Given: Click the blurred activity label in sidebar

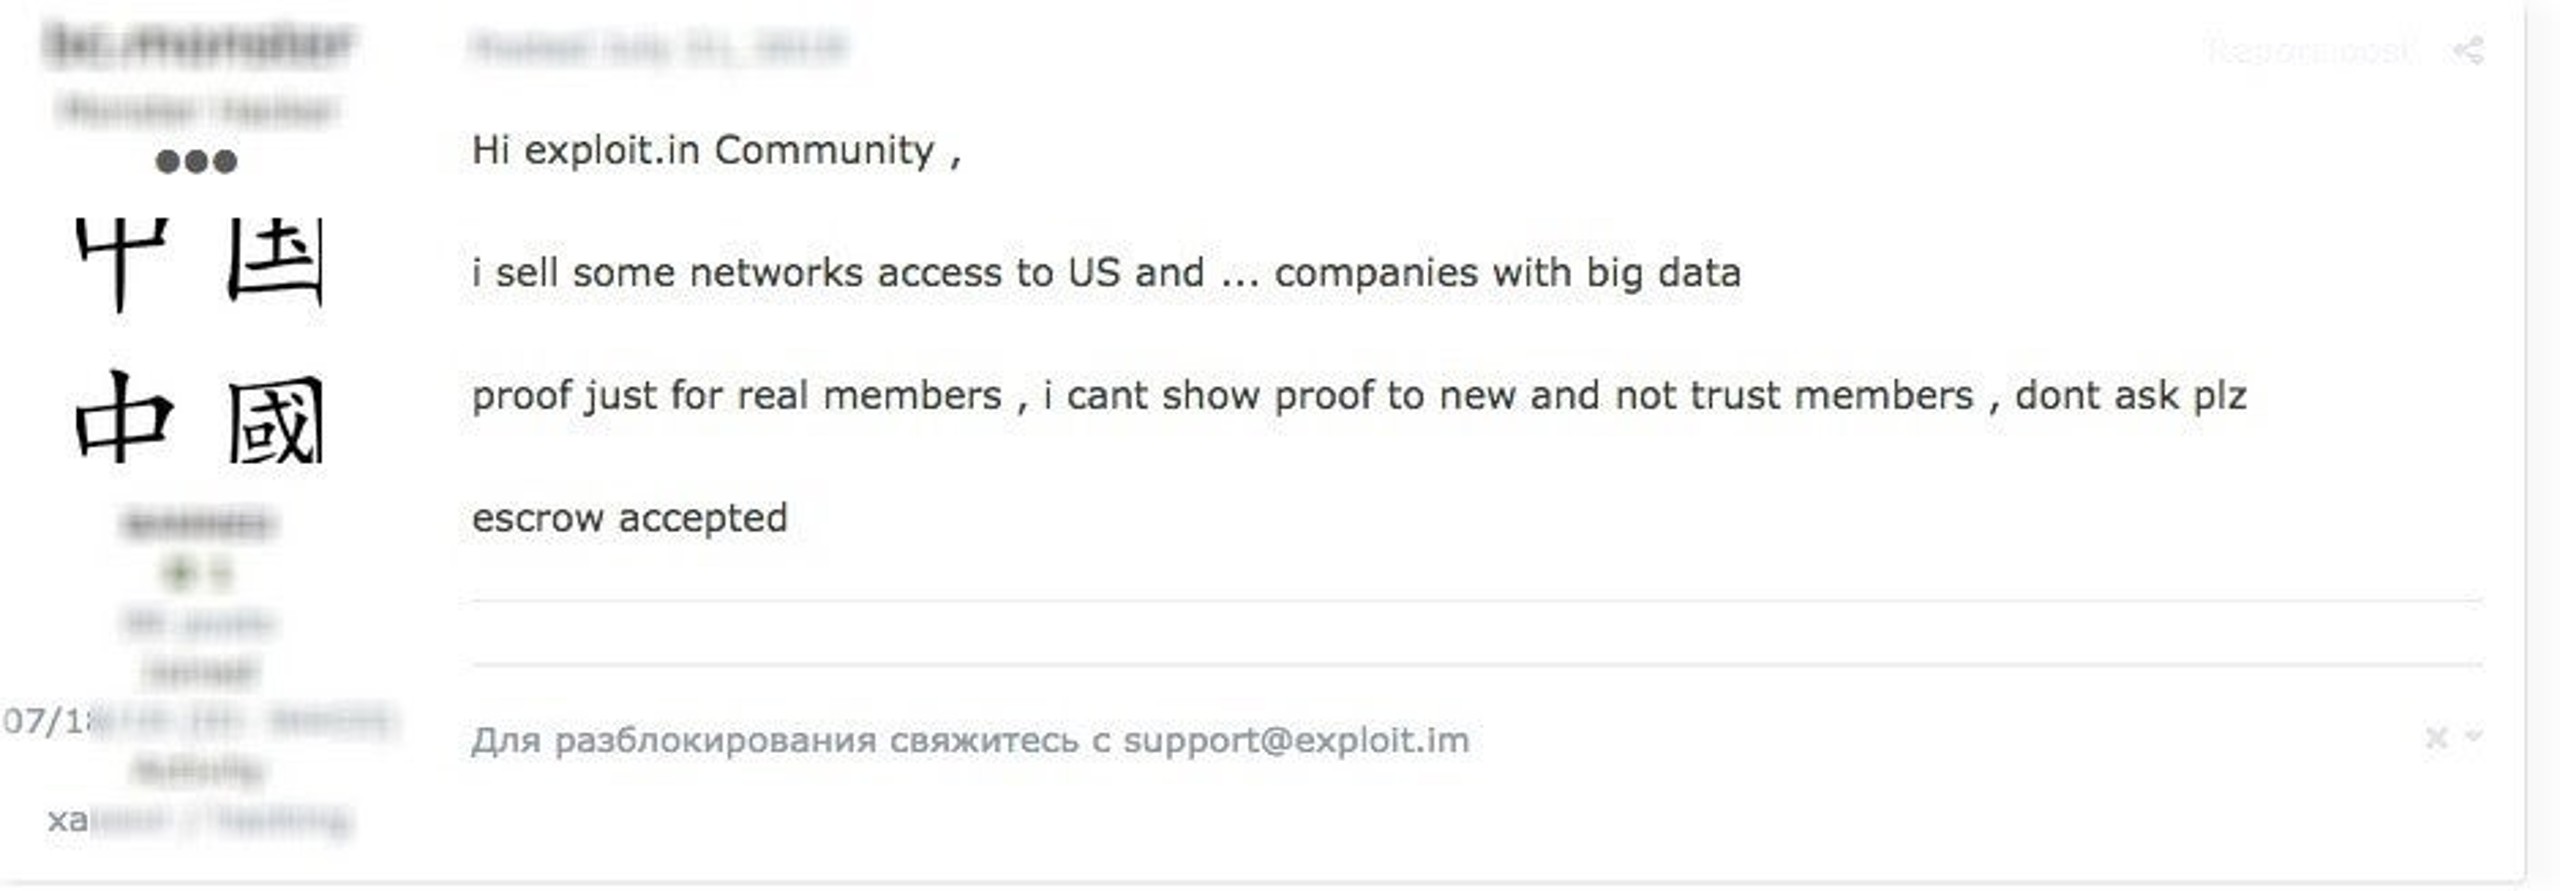Looking at the screenshot, I should tap(197, 770).
